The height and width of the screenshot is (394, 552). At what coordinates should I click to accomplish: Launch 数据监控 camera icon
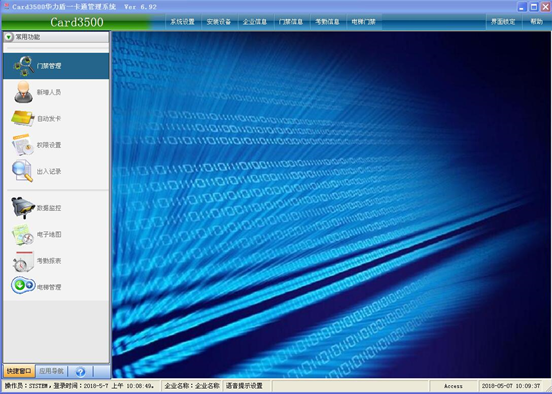click(x=23, y=207)
